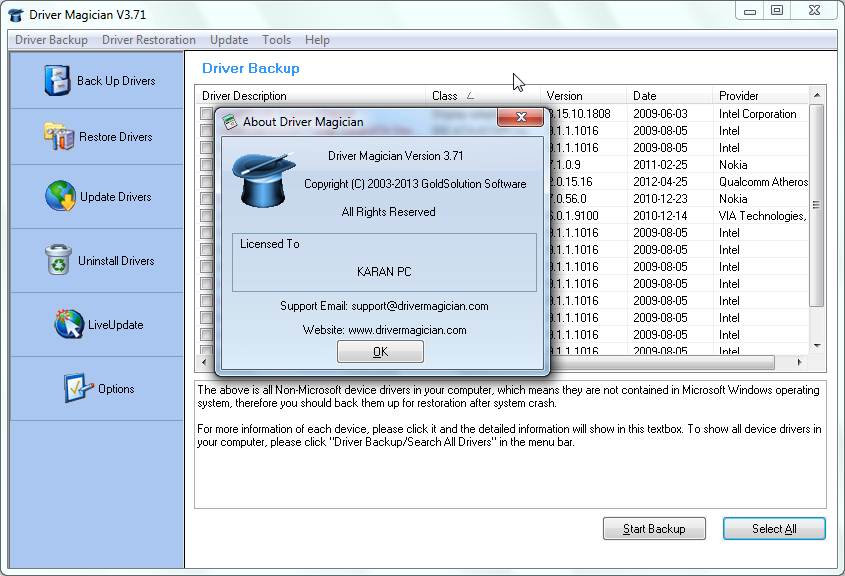Click the Driver Magician app icon in title bar
This screenshot has width=845, height=576.
click(x=16, y=15)
